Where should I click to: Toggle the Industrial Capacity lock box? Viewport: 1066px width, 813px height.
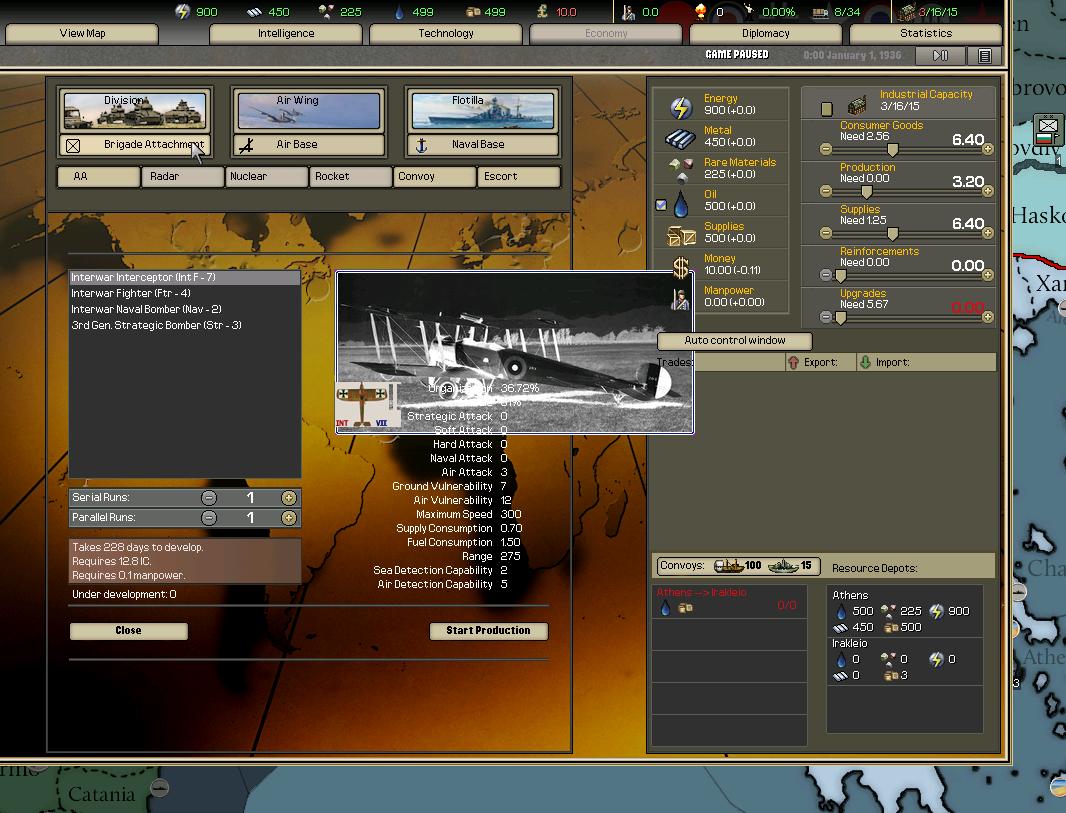coord(827,108)
